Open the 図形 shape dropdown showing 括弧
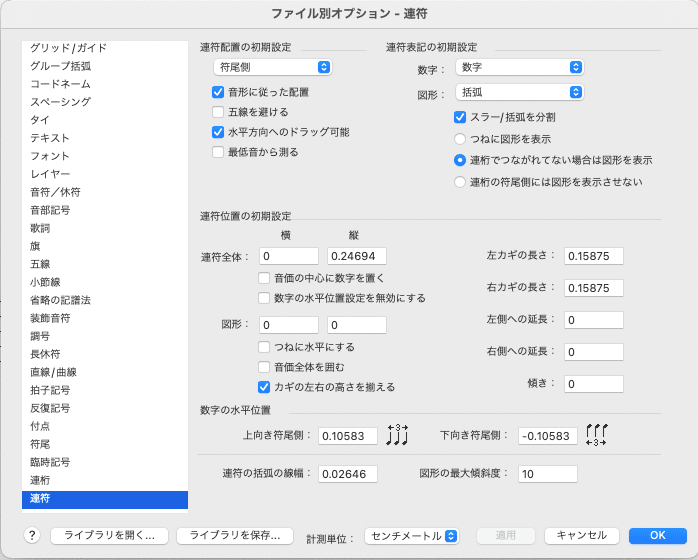This screenshot has width=698, height=560. 519,93
